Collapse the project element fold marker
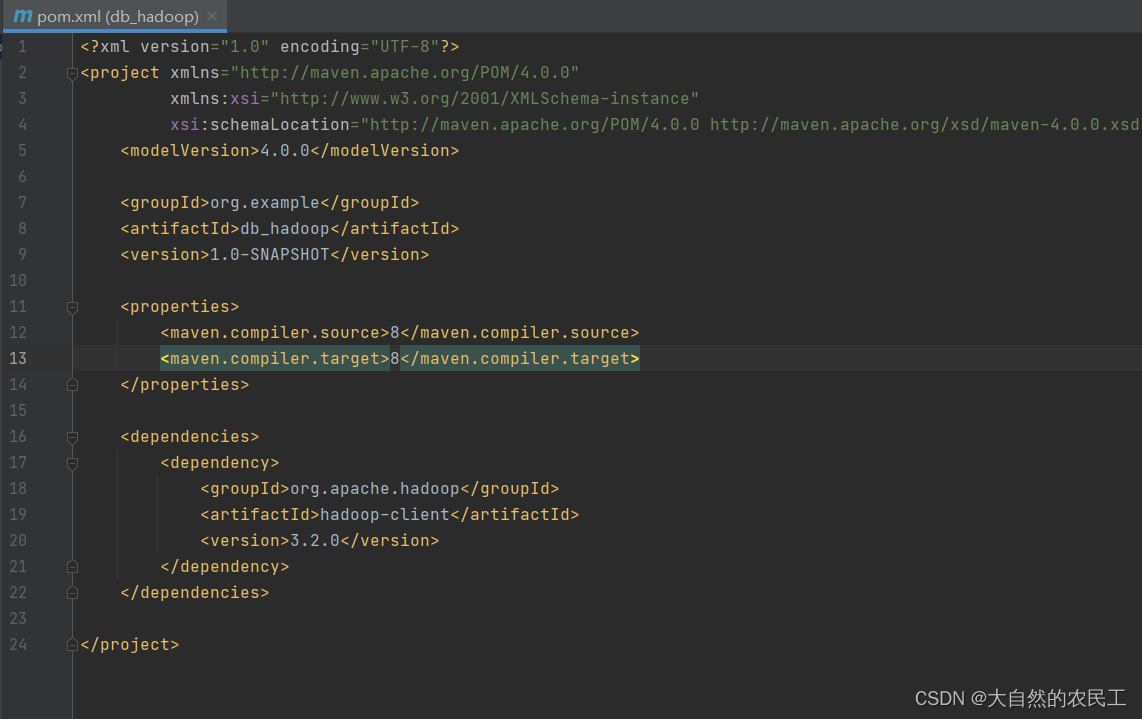This screenshot has width=1142, height=719. click(72, 73)
